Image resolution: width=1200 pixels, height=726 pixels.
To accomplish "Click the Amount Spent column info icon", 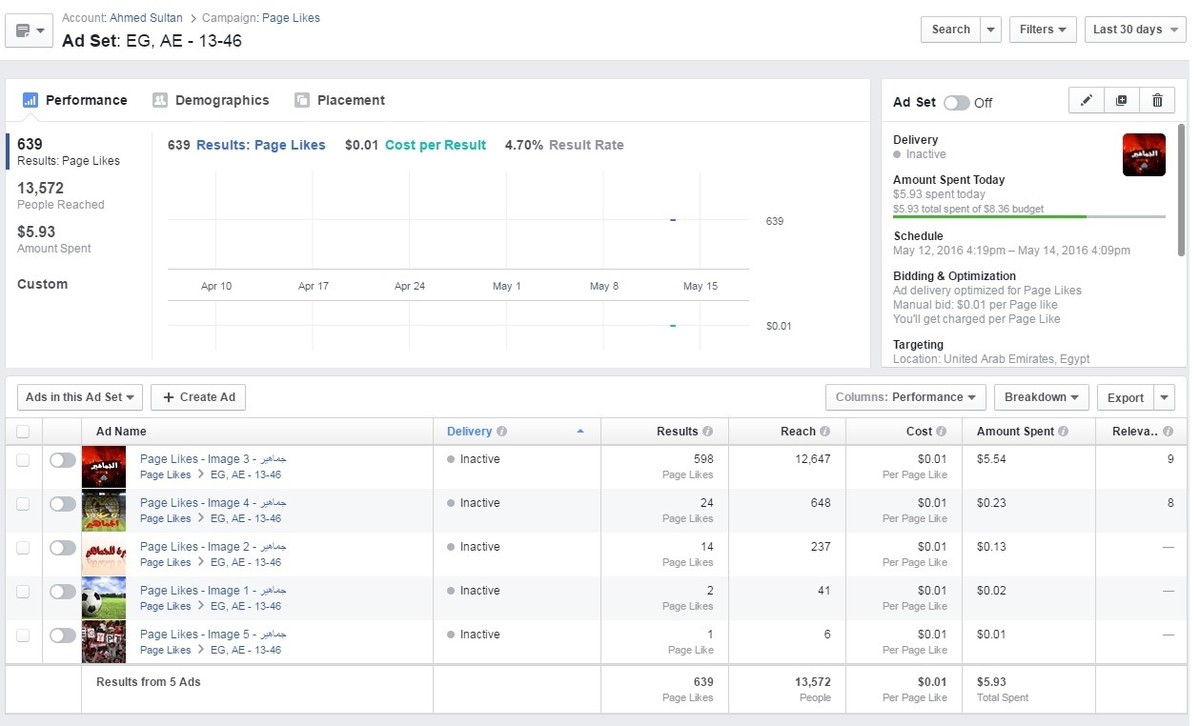I will click(1063, 432).
